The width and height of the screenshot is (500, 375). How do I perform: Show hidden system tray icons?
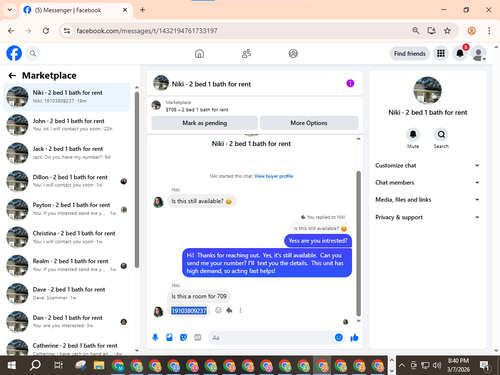click(x=402, y=365)
